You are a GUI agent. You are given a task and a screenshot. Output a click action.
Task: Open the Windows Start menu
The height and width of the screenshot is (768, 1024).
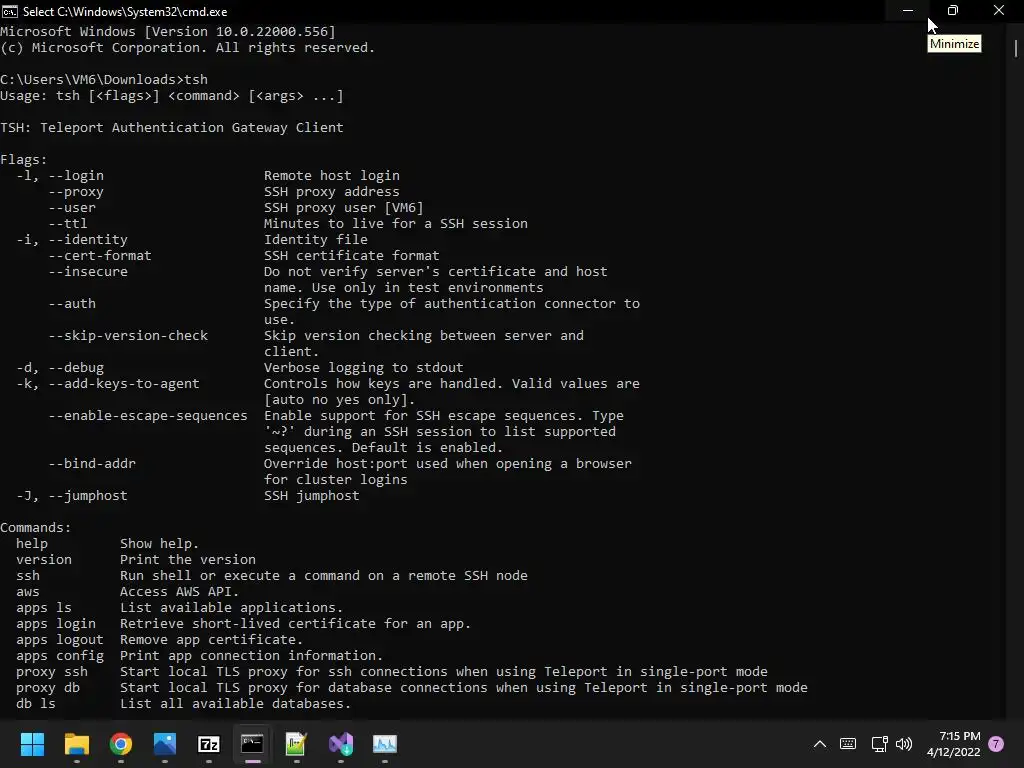[32, 744]
